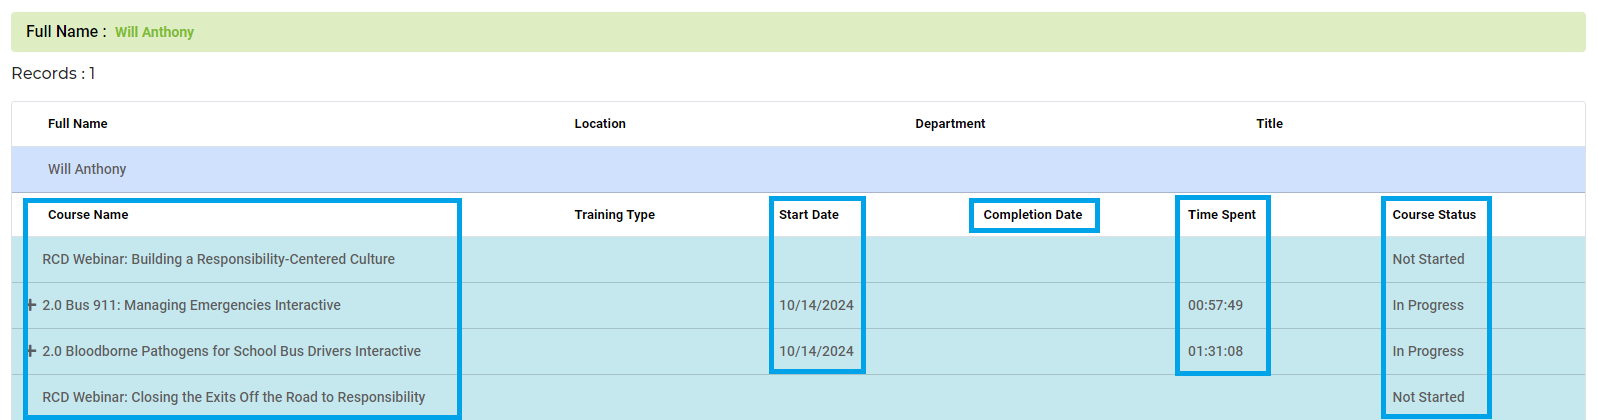
Task: Click the Location column header
Action: (x=599, y=124)
